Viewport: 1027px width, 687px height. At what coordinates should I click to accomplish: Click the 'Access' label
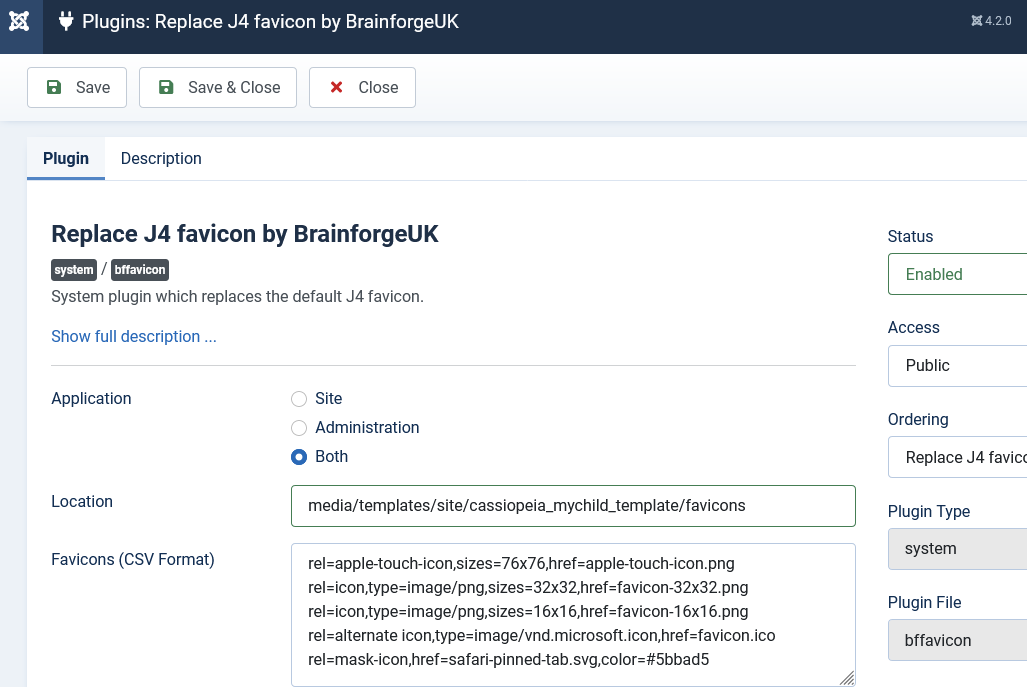914,327
